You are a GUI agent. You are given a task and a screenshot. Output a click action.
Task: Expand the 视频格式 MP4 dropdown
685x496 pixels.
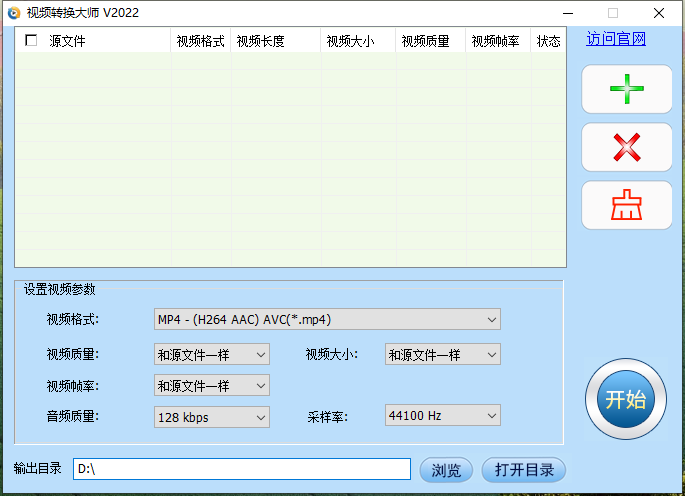coord(327,319)
